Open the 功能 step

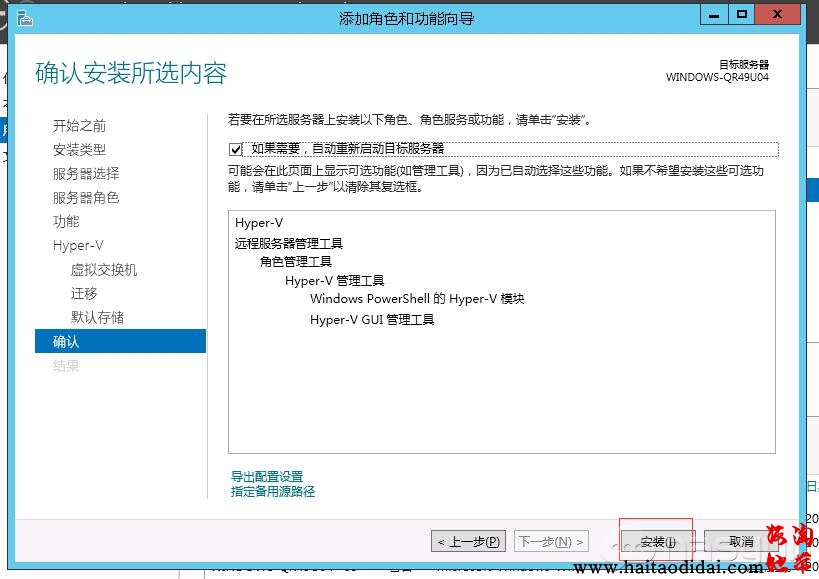coord(66,222)
